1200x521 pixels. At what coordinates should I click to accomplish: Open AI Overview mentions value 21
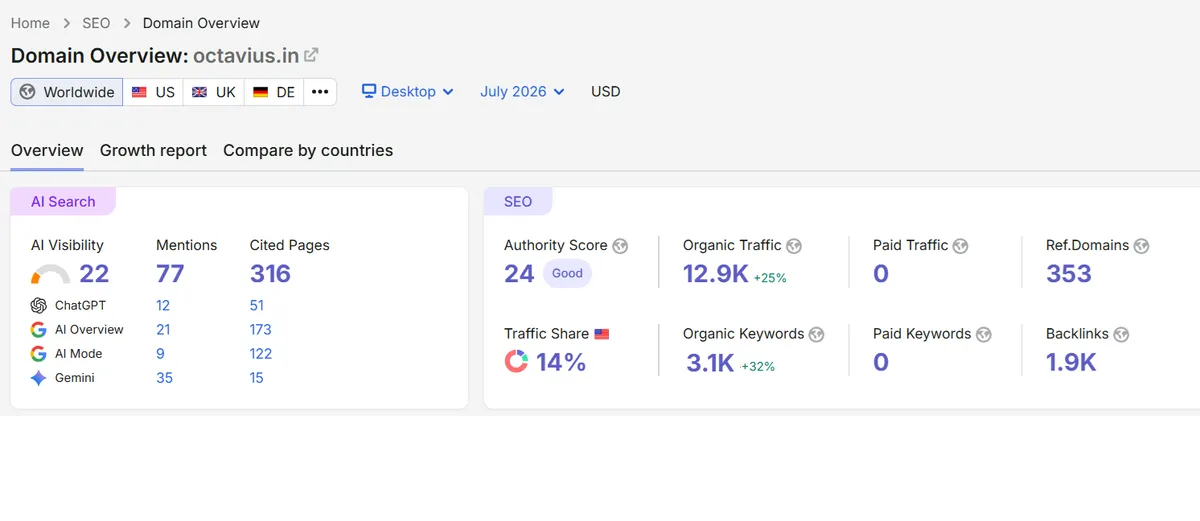click(x=163, y=329)
